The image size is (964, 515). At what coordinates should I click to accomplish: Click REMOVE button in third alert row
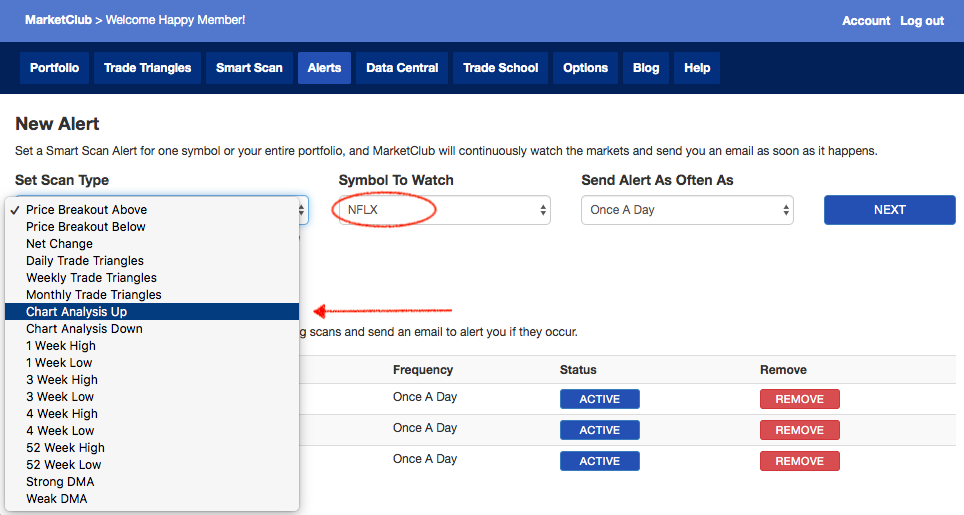(x=799, y=461)
